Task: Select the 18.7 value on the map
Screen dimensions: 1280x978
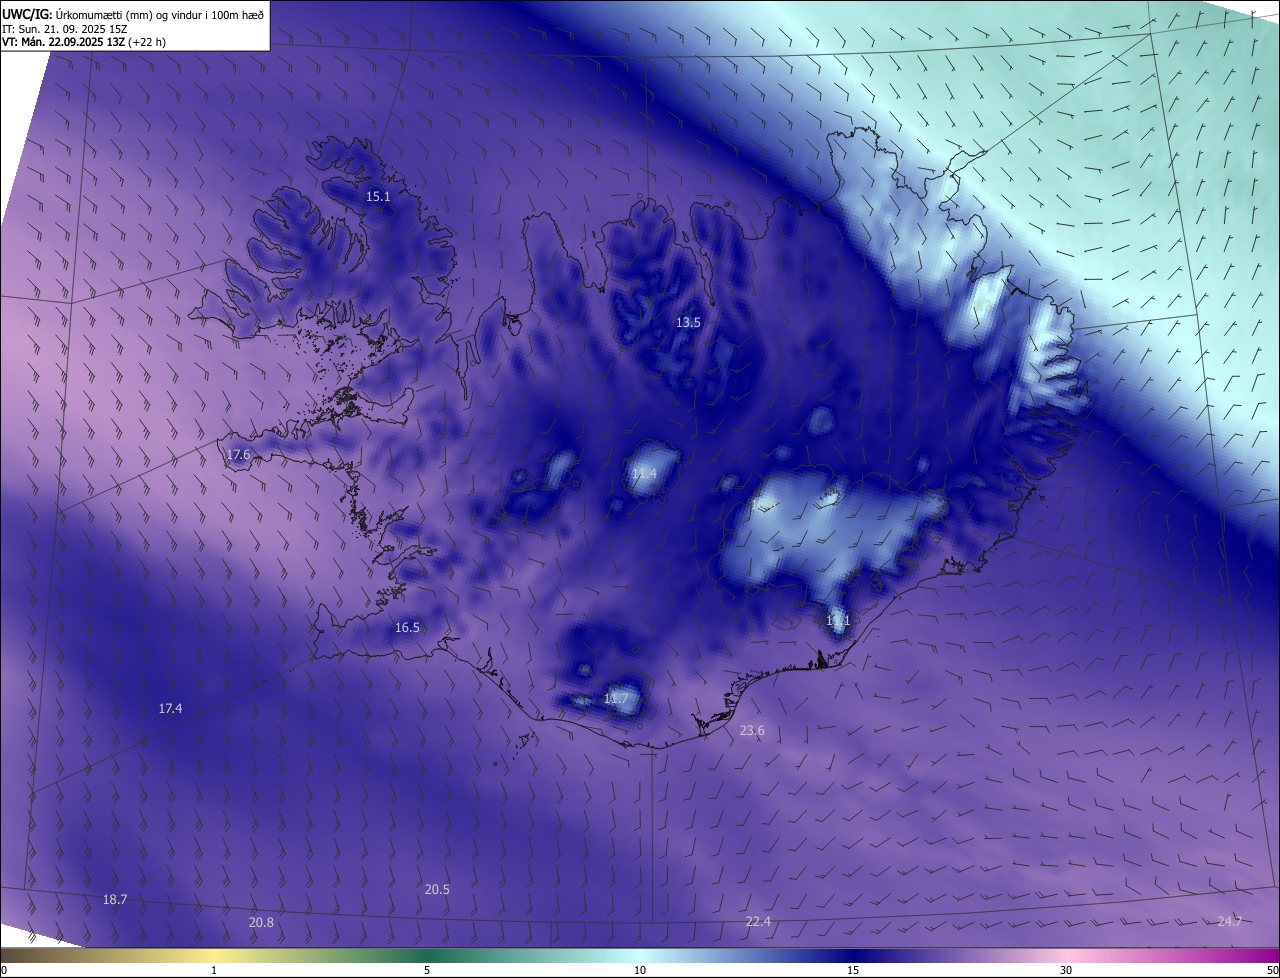Action: (x=115, y=900)
